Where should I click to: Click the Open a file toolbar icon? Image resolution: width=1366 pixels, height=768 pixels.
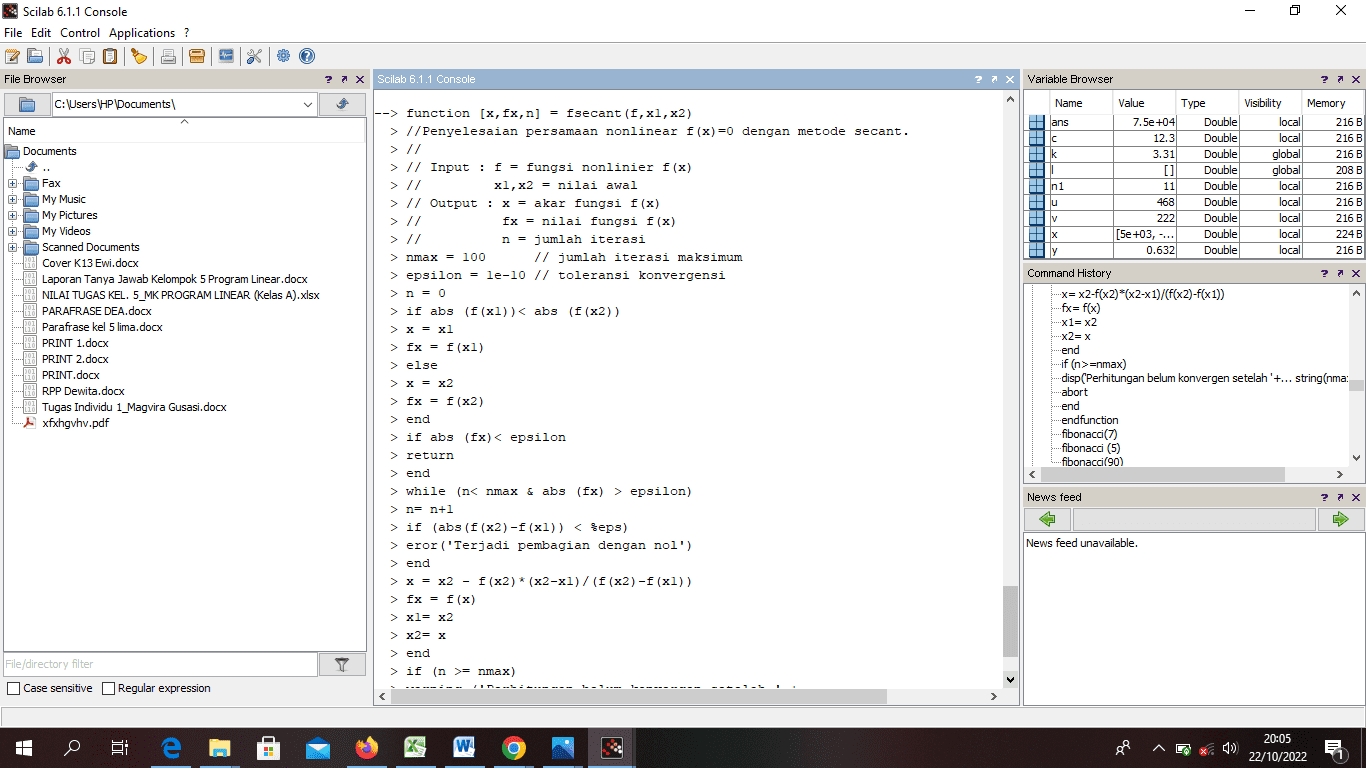click(x=35, y=56)
